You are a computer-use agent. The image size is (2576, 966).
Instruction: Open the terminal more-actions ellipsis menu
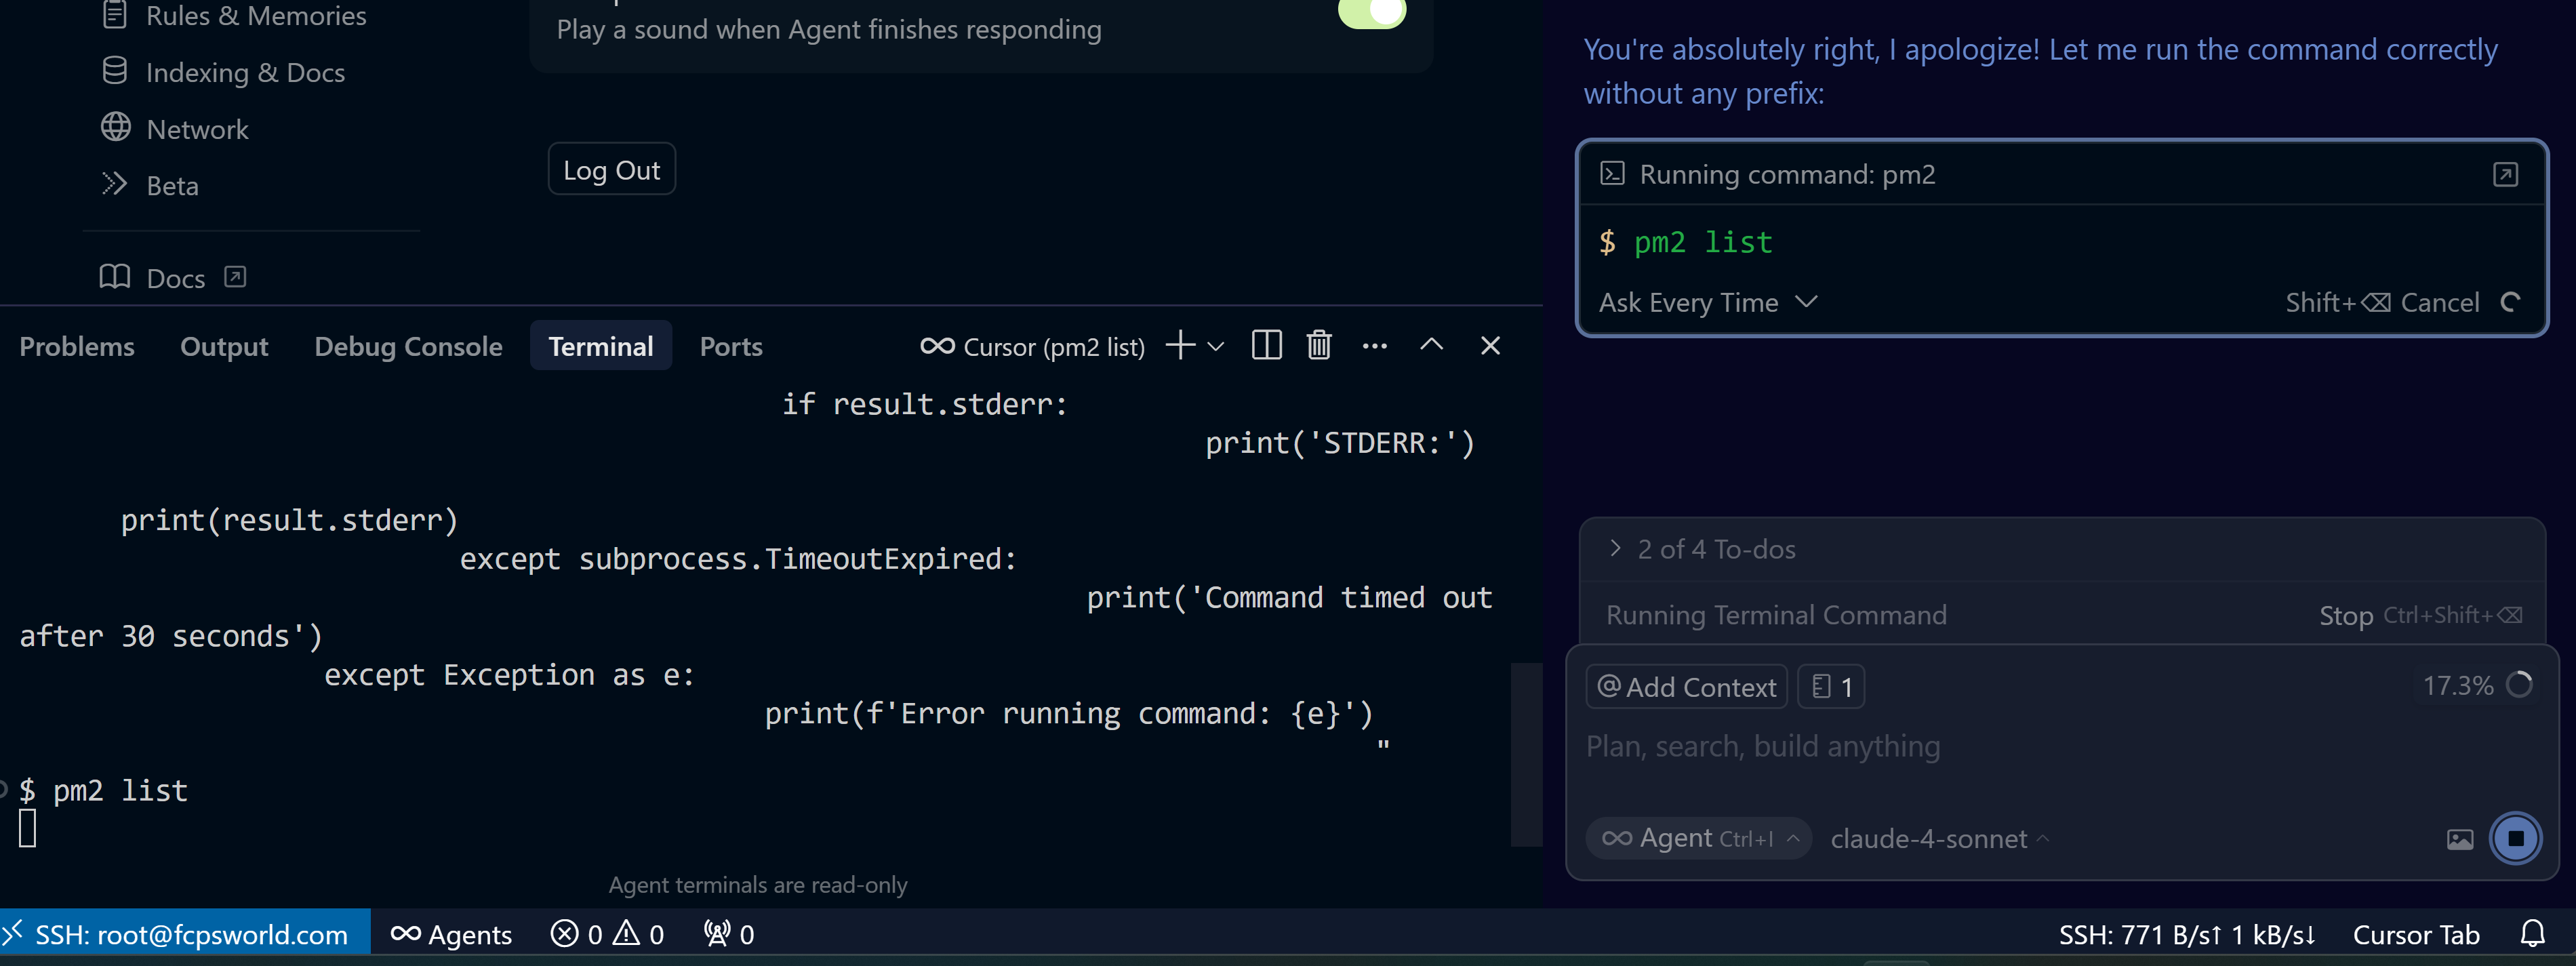1374,346
